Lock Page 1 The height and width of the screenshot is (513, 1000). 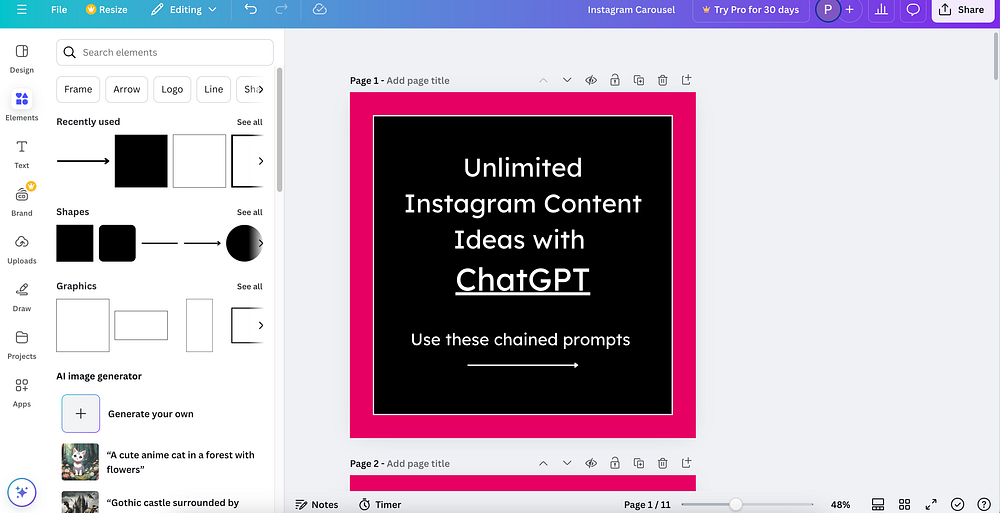pyautogui.click(x=615, y=80)
